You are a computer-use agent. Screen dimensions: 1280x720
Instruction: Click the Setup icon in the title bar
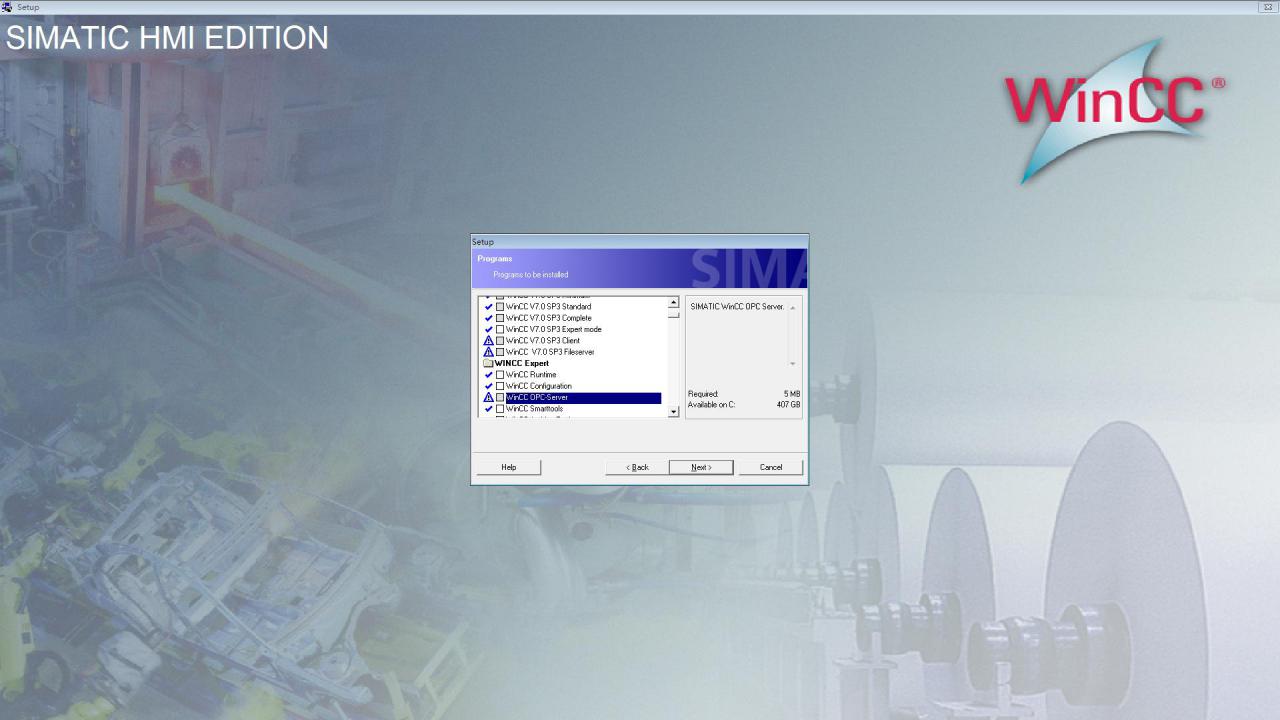(x=8, y=7)
